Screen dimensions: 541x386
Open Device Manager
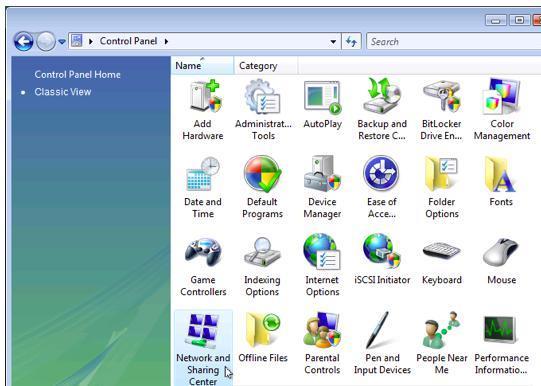(322, 187)
